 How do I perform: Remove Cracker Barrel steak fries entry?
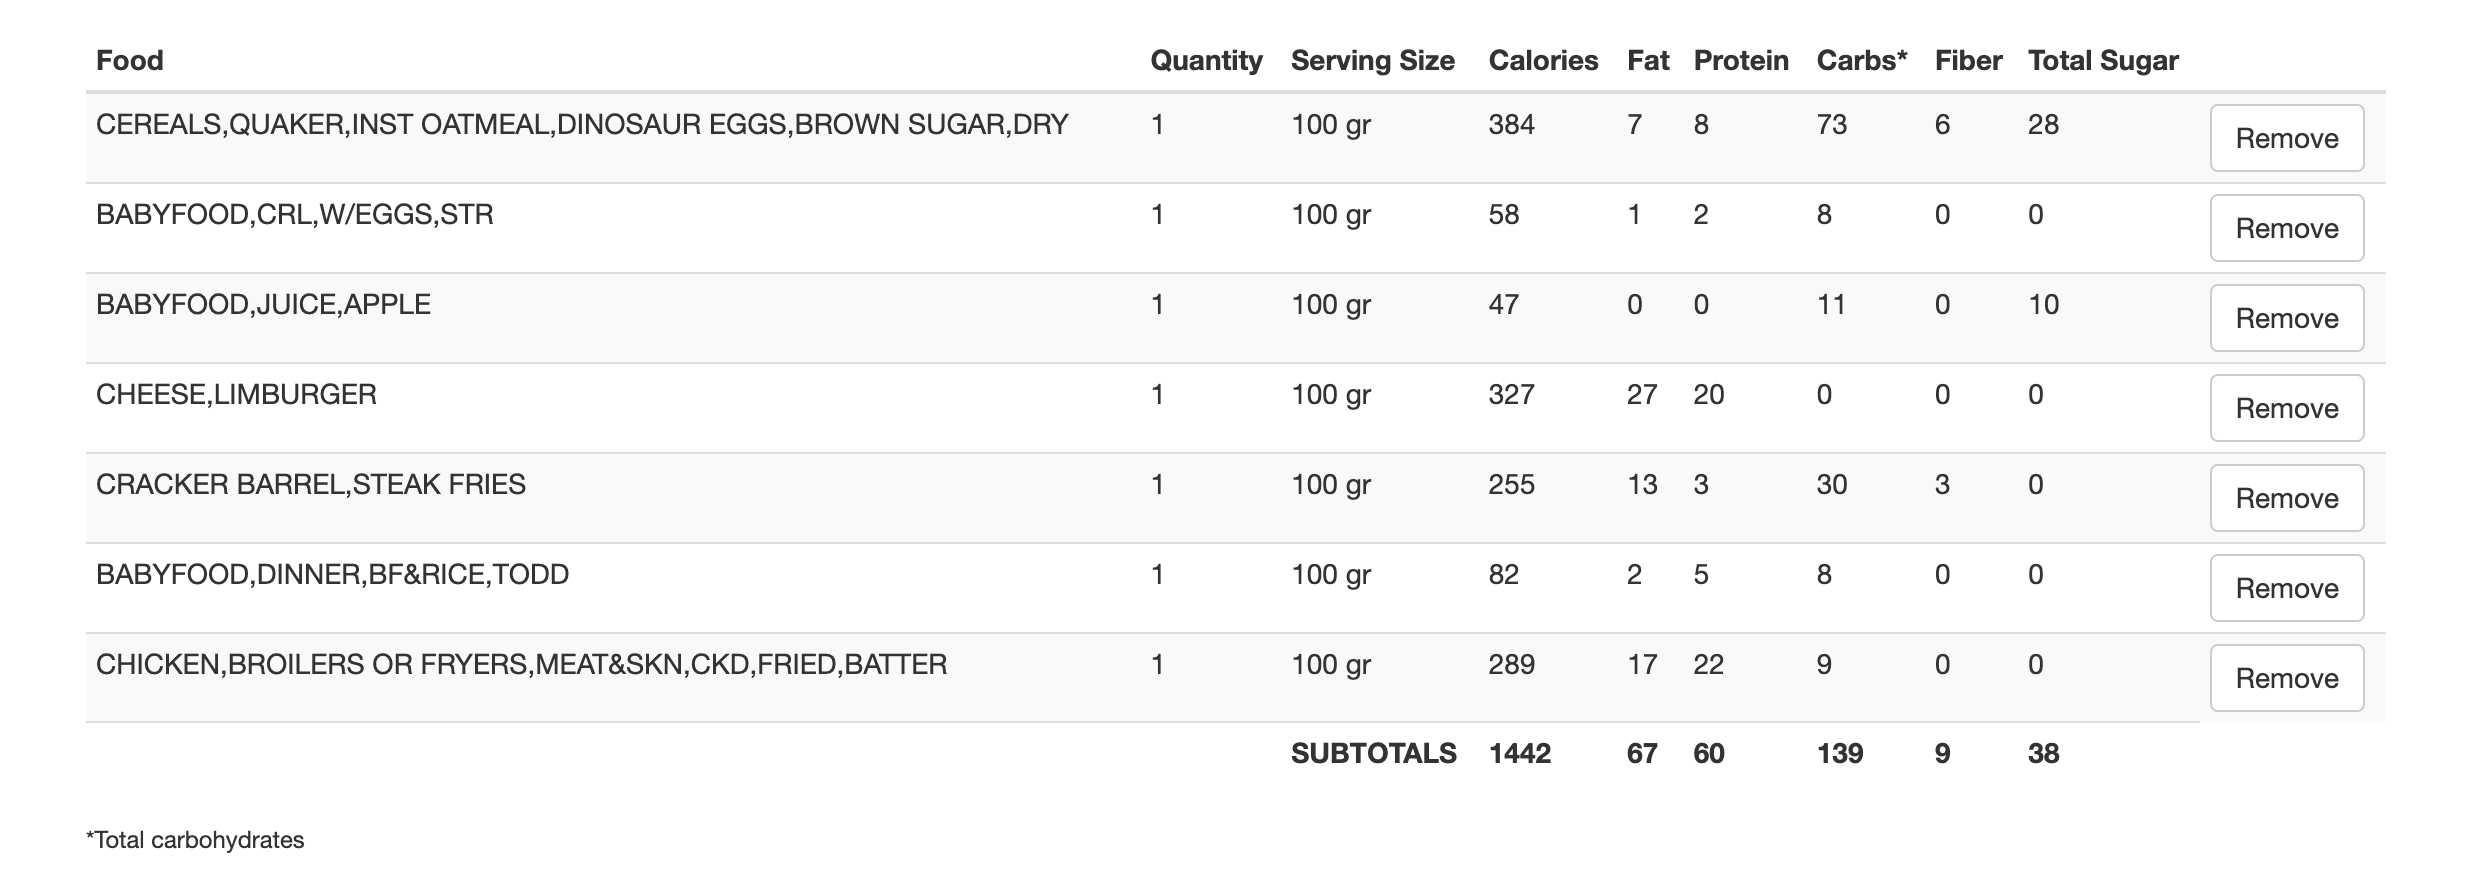2286,498
